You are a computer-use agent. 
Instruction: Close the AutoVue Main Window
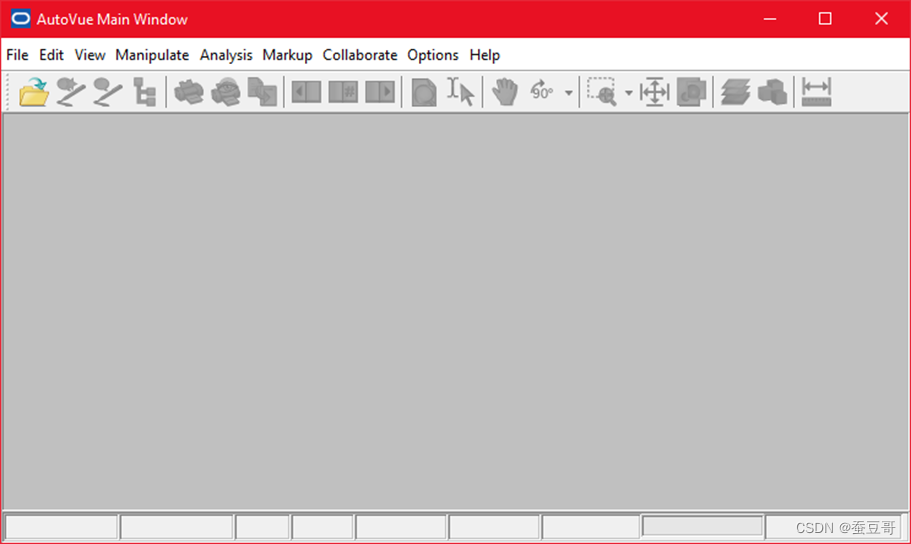[881, 19]
